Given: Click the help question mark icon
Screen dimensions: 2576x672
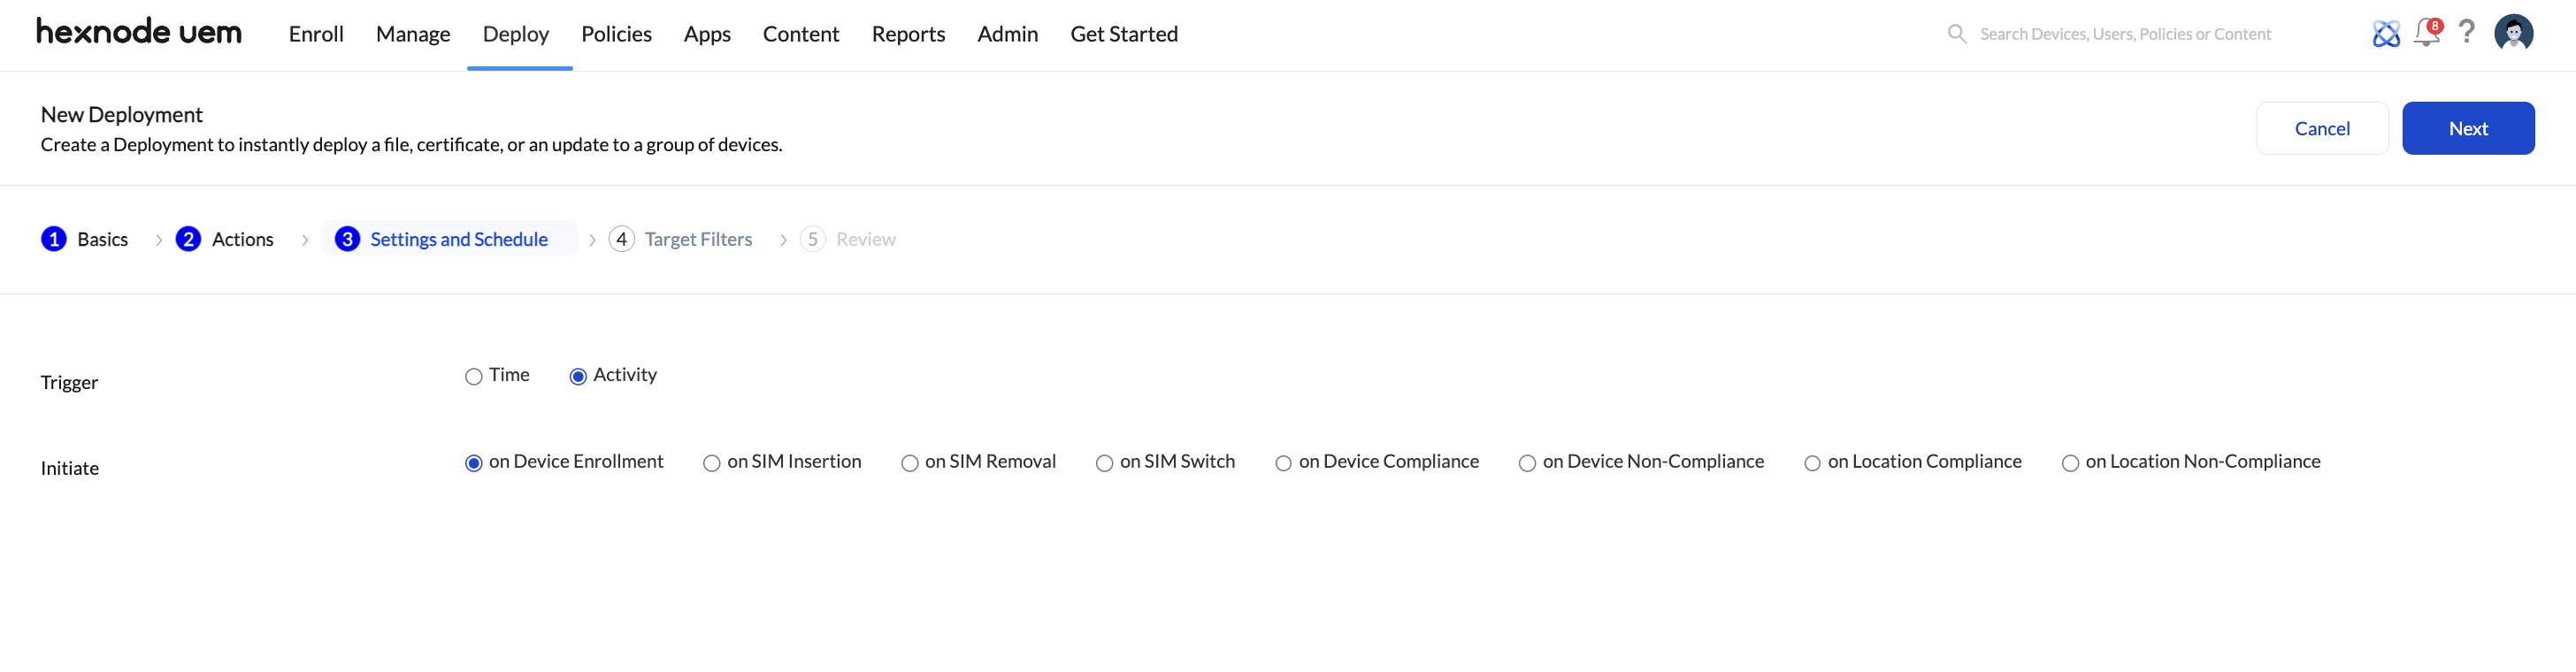Looking at the screenshot, I should (2467, 32).
